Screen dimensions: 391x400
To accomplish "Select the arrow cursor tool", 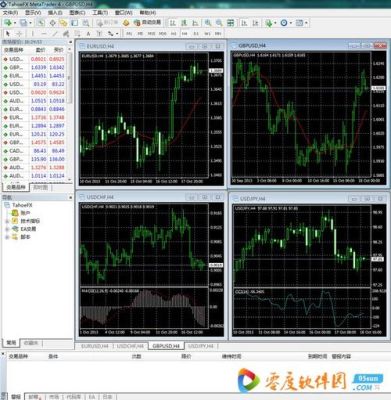I will pyautogui.click(x=8, y=34).
